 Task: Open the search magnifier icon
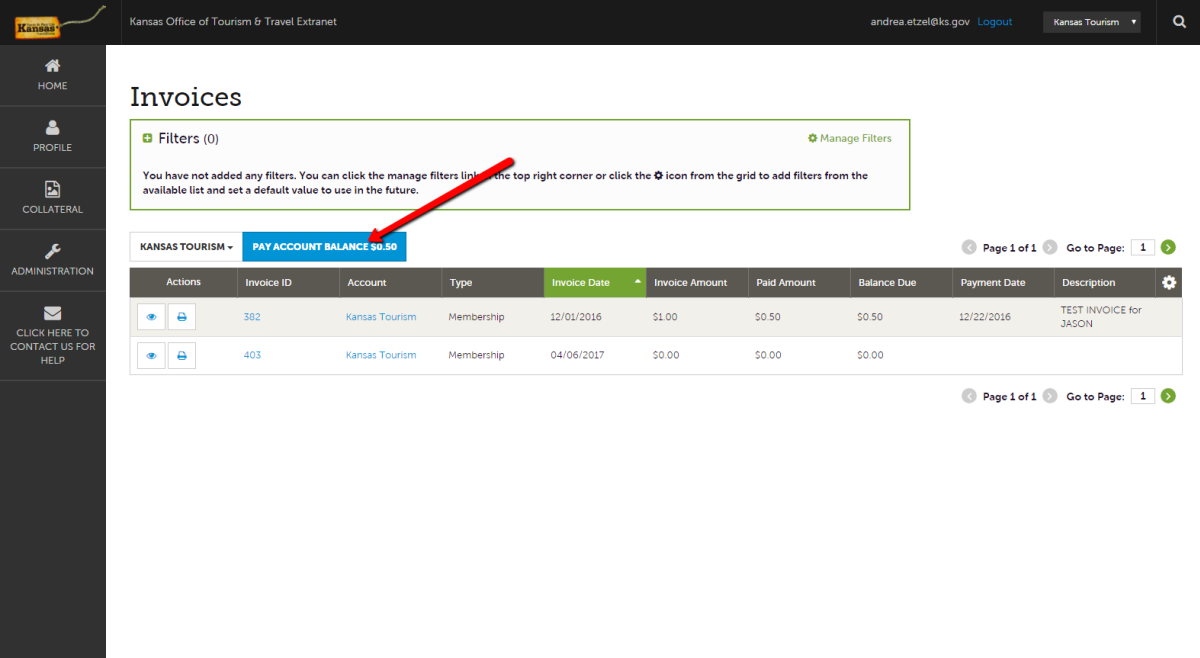pos(1178,22)
